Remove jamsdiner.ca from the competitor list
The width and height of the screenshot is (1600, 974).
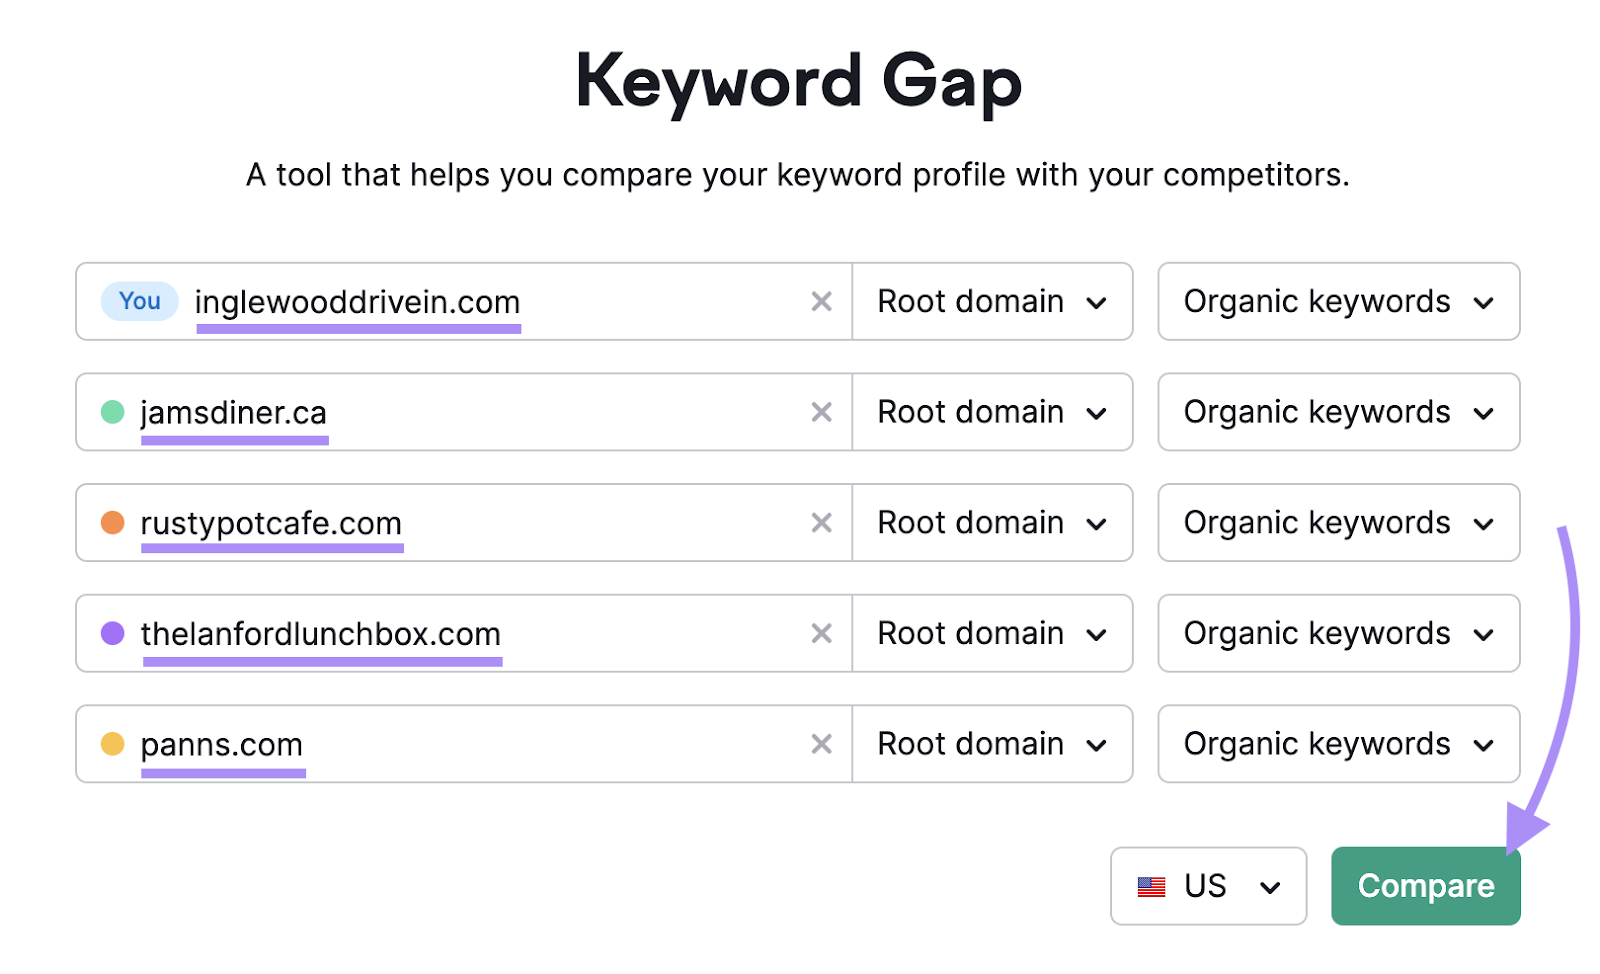(x=822, y=412)
